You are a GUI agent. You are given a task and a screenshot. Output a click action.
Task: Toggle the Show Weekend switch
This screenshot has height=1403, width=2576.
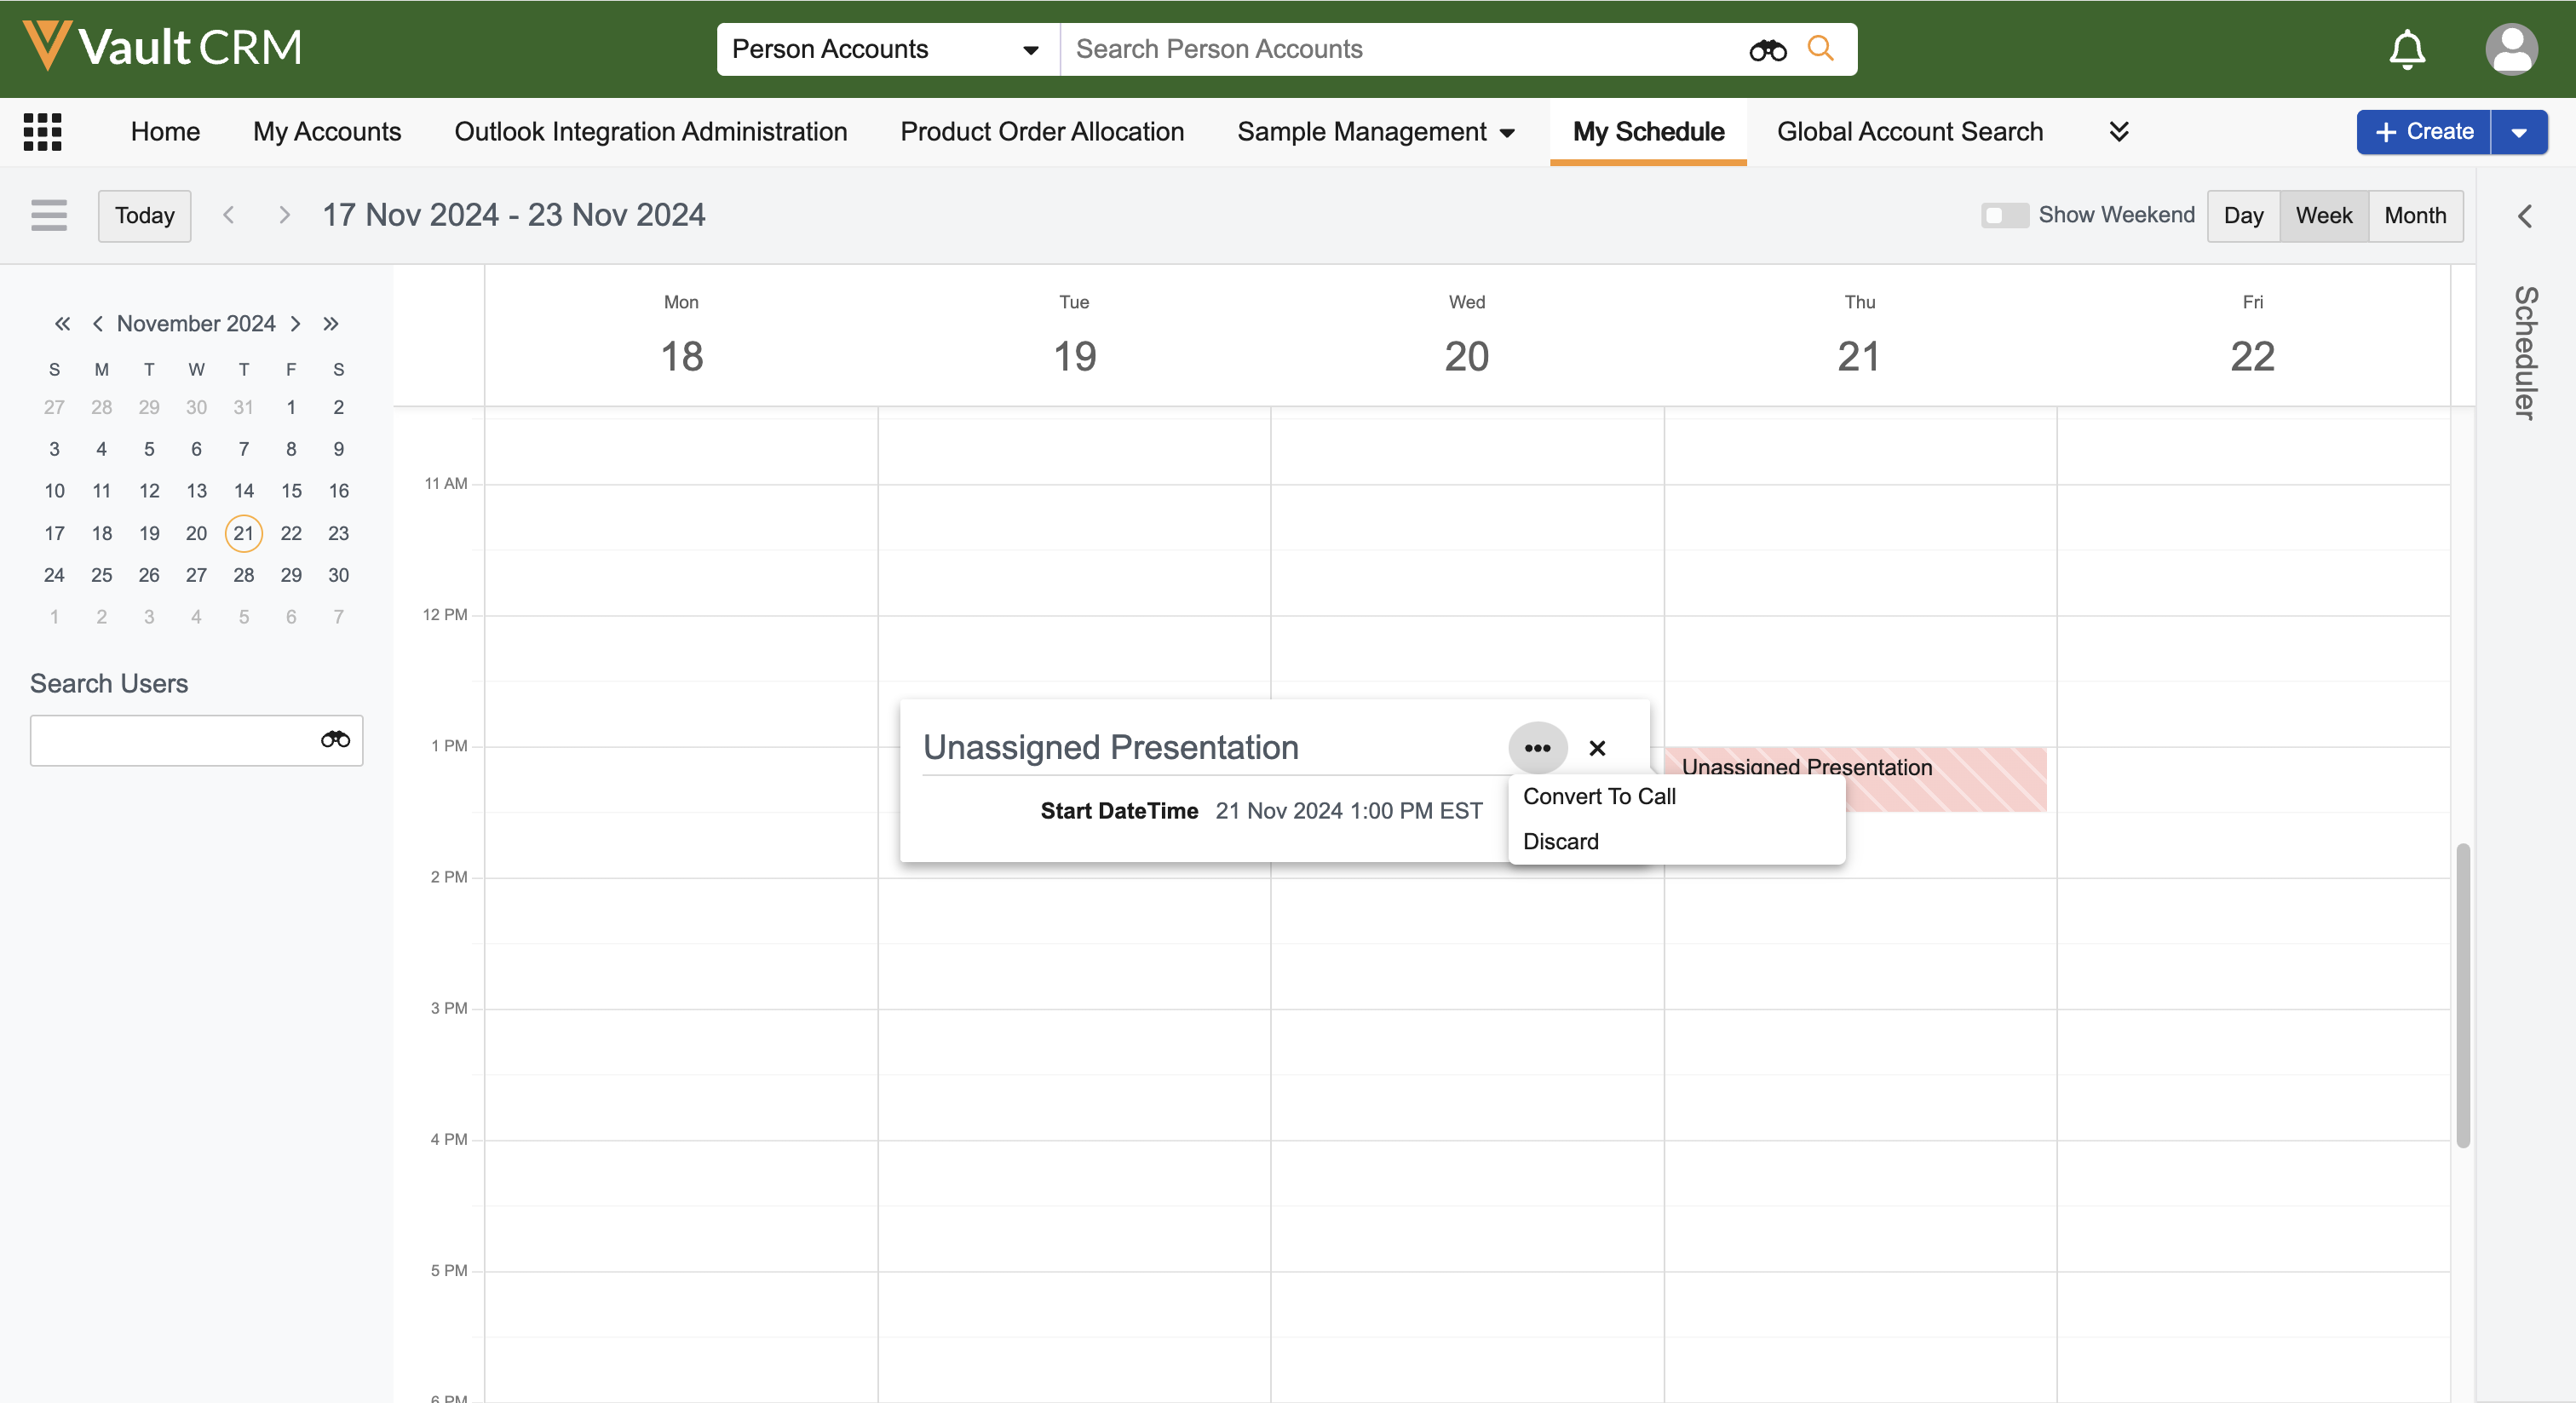2004,215
